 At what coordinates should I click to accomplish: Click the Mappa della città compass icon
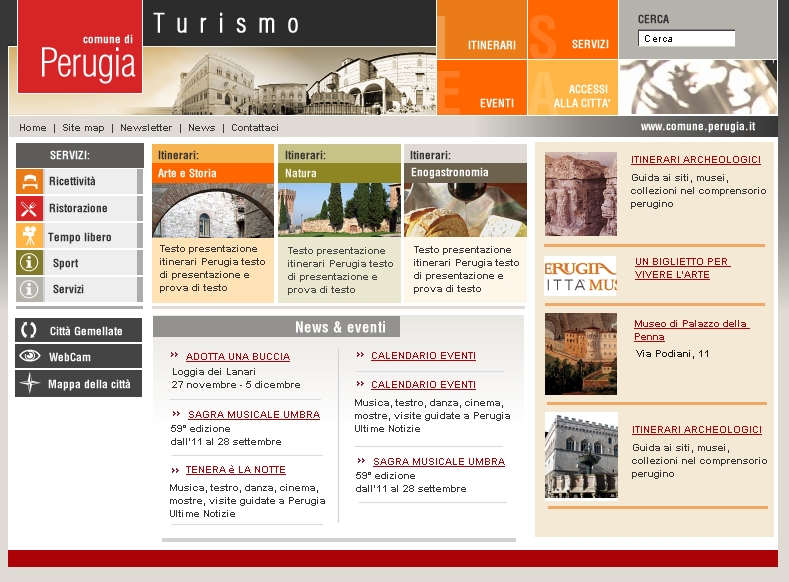30,383
